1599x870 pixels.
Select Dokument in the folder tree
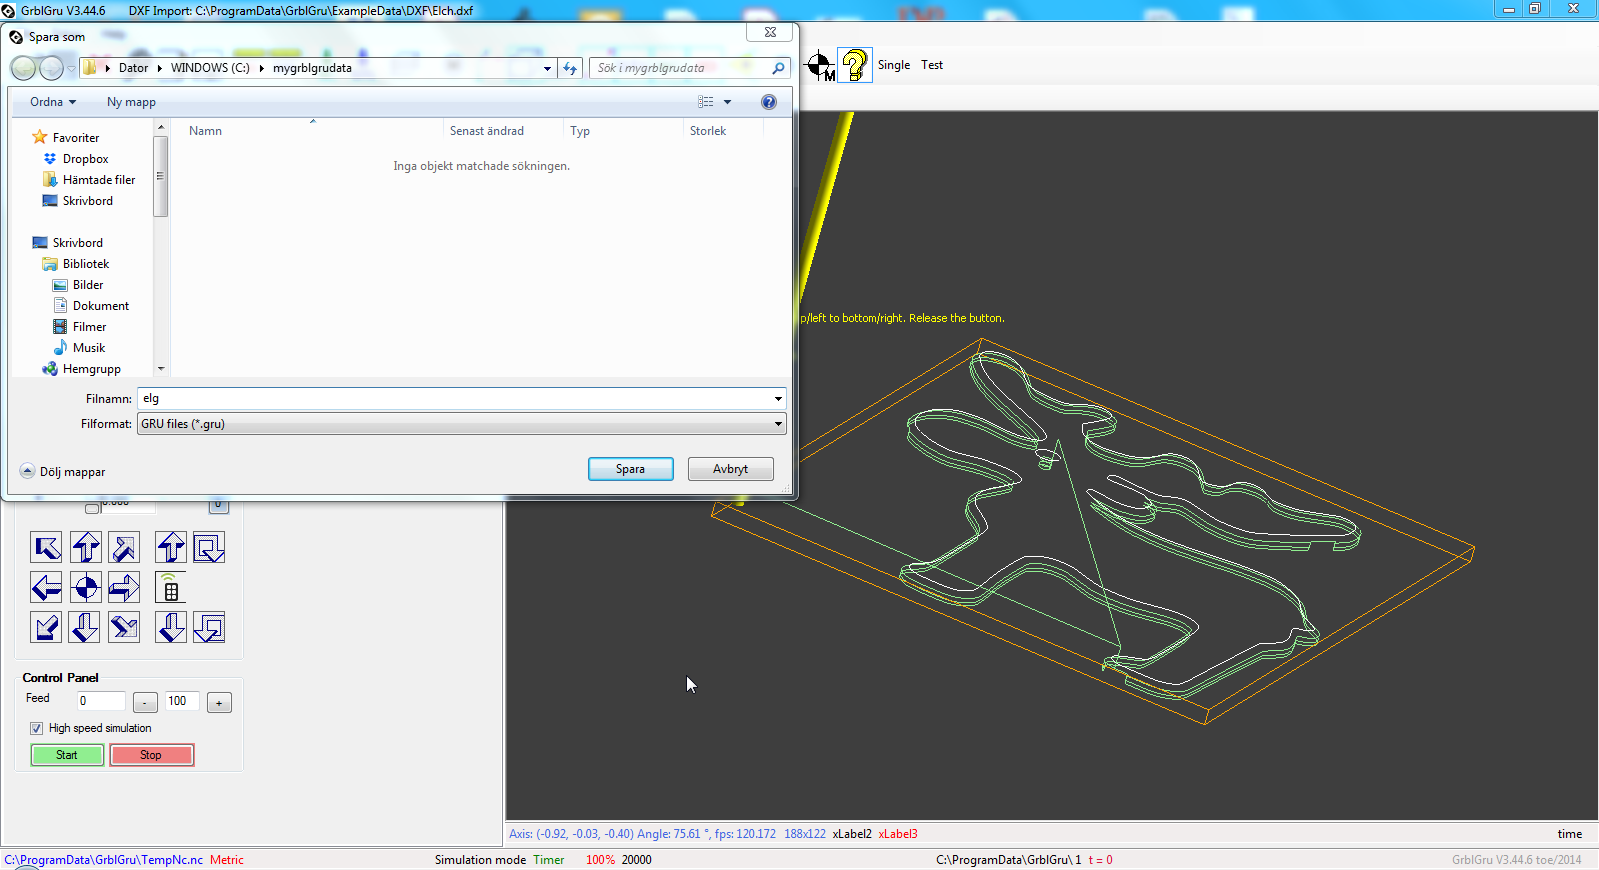click(x=100, y=306)
